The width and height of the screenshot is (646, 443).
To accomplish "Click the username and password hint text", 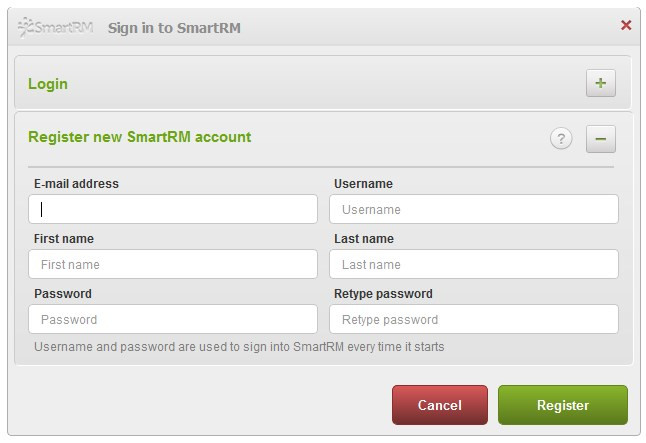I will pos(239,347).
